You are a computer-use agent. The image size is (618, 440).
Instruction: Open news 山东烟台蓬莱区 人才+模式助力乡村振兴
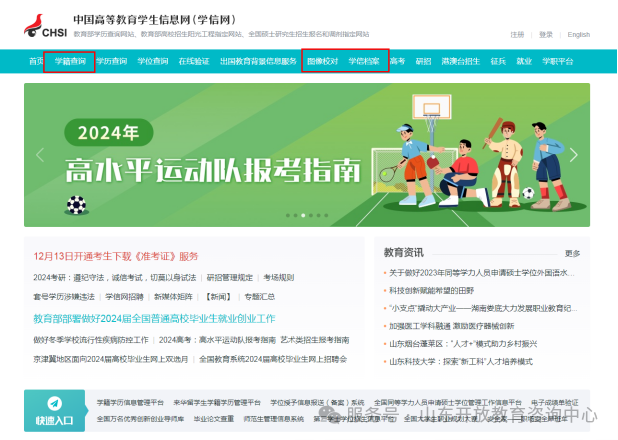point(463,344)
